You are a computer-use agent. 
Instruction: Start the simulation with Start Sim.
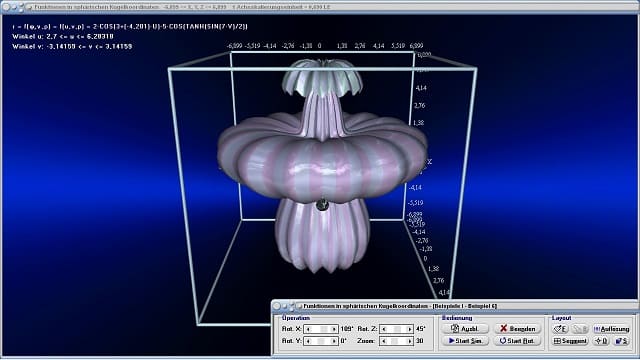click(x=465, y=341)
